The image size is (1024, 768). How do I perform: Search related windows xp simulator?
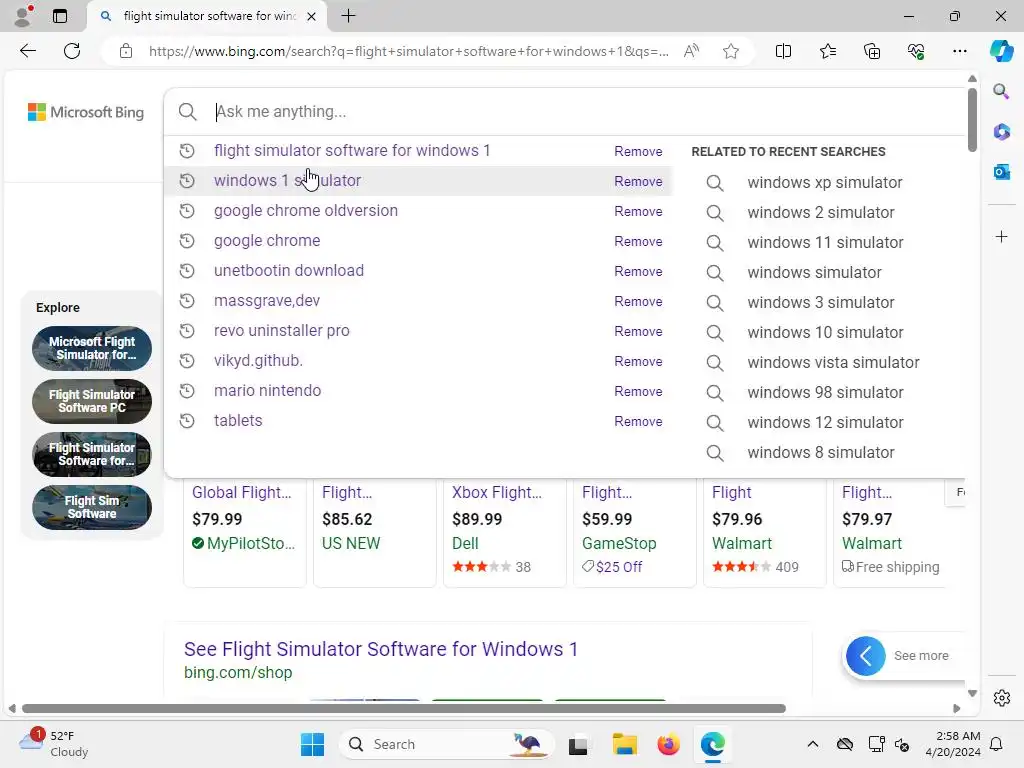(x=825, y=183)
